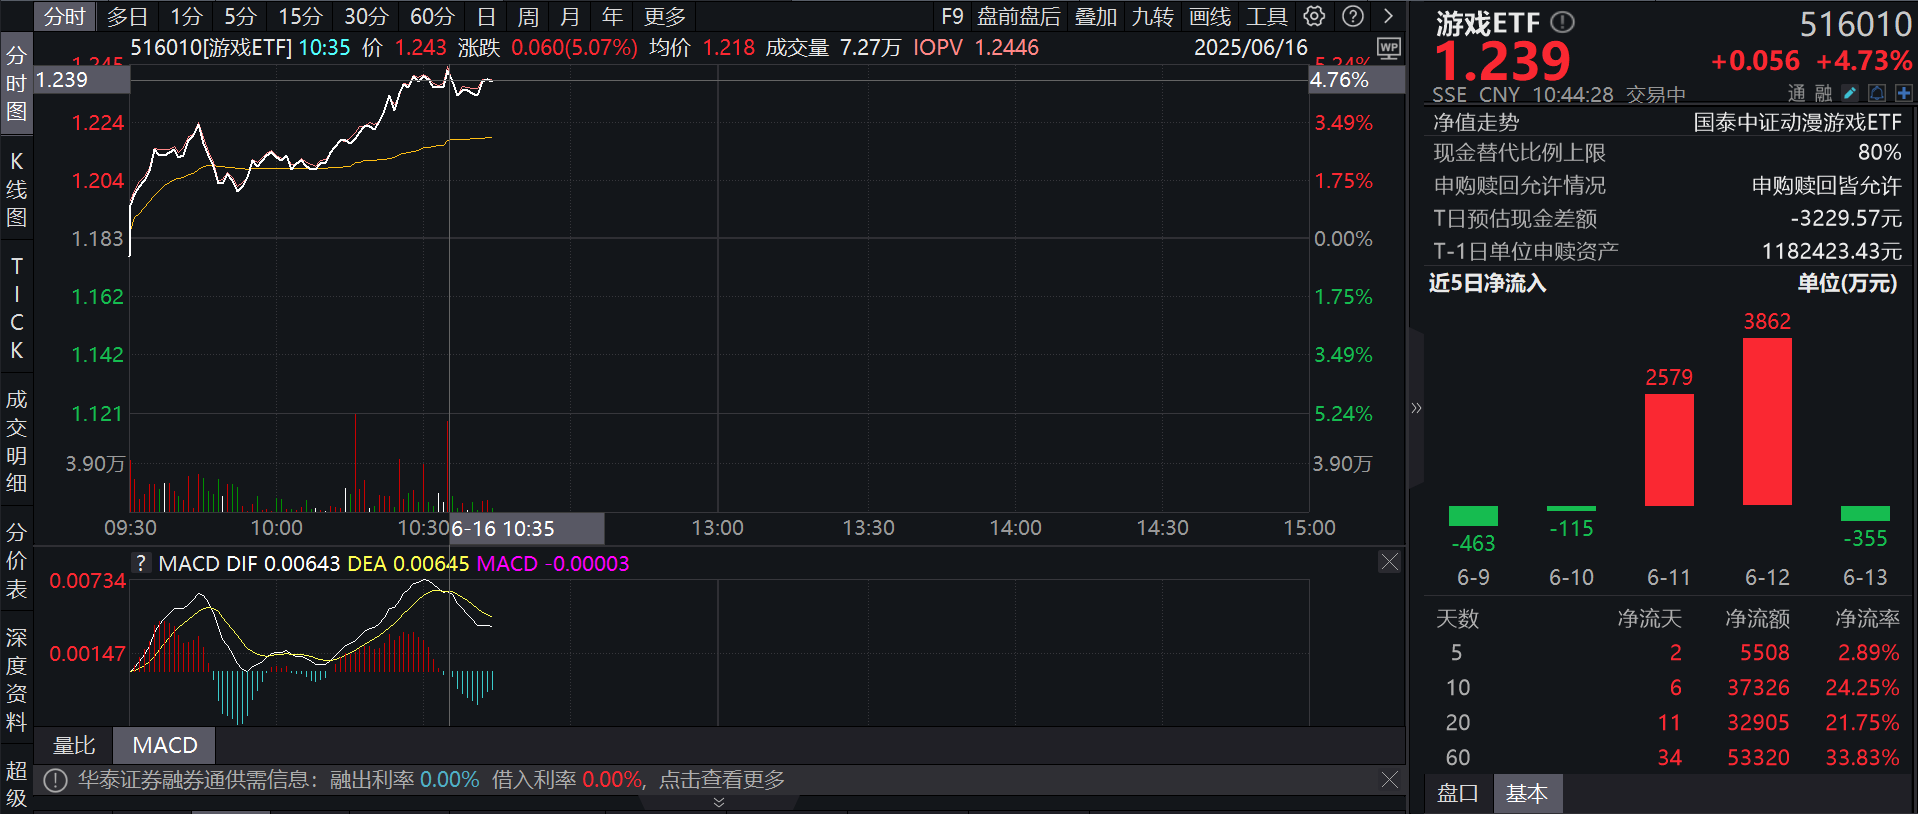Select the 1分 period
1918x814 pixels.
[186, 16]
